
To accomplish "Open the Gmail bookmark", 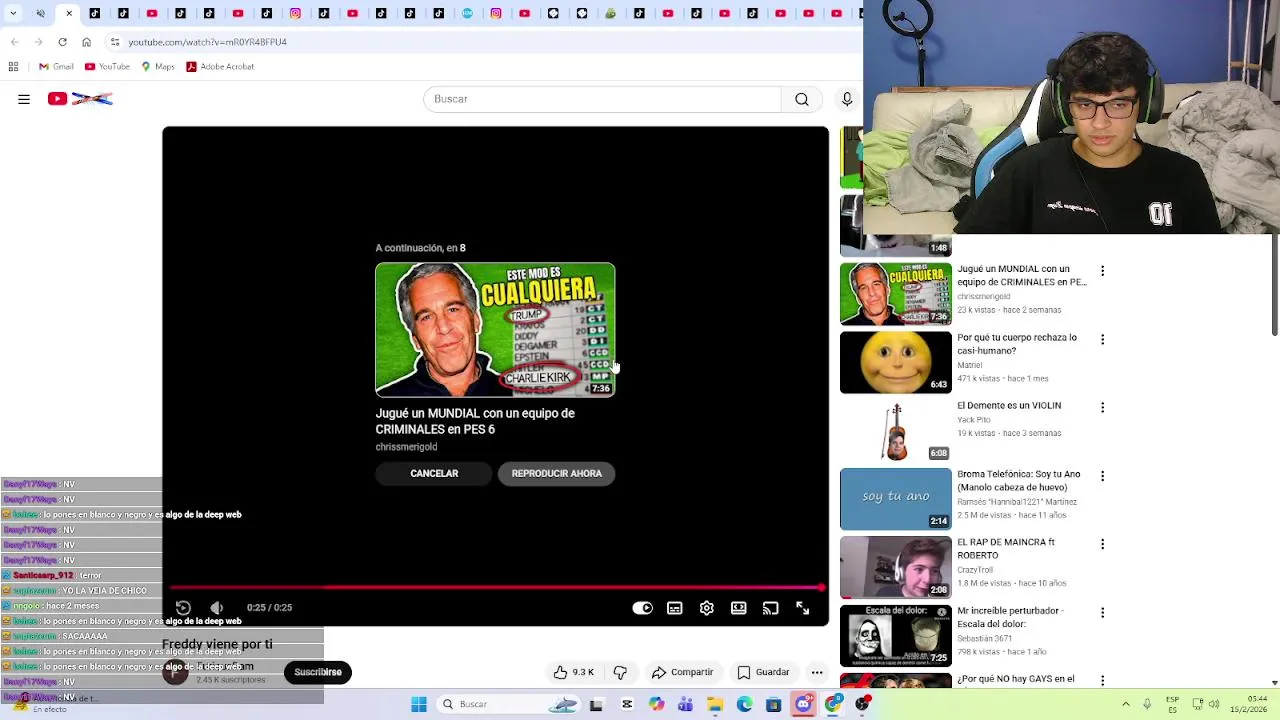I will tap(56, 67).
